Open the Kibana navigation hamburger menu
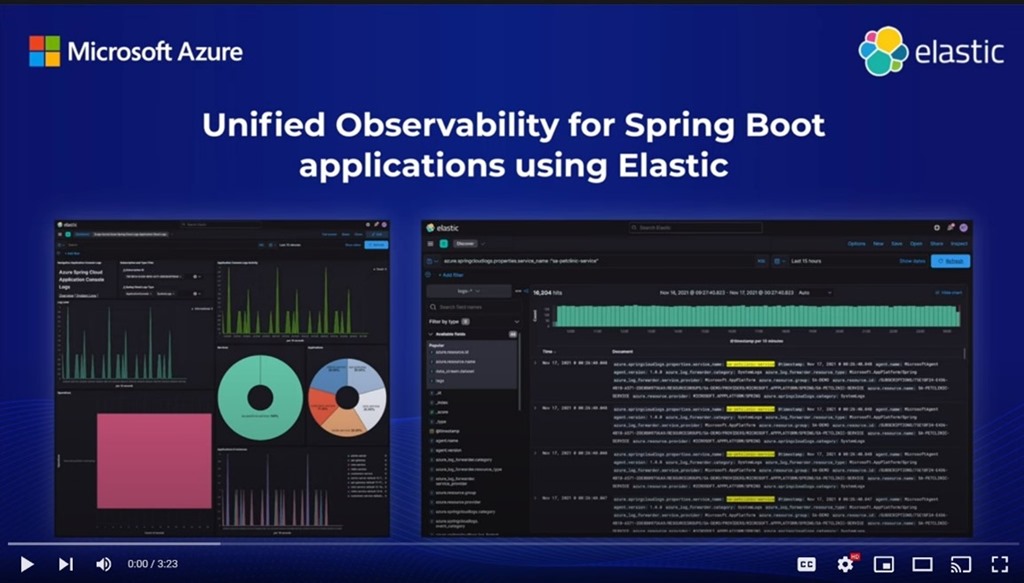This screenshot has width=1024, height=583. coord(430,244)
